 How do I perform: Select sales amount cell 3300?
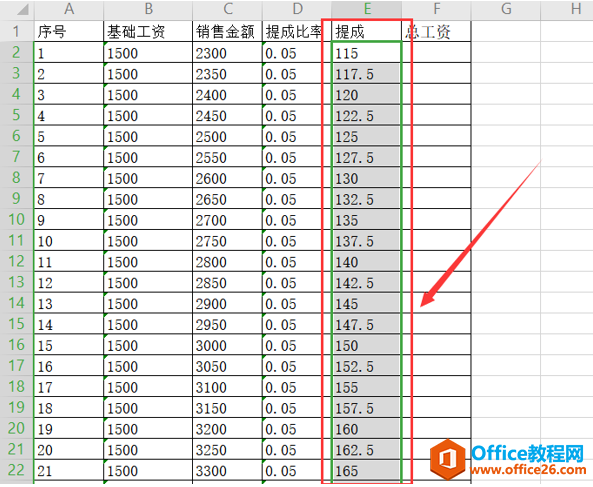click(227, 470)
